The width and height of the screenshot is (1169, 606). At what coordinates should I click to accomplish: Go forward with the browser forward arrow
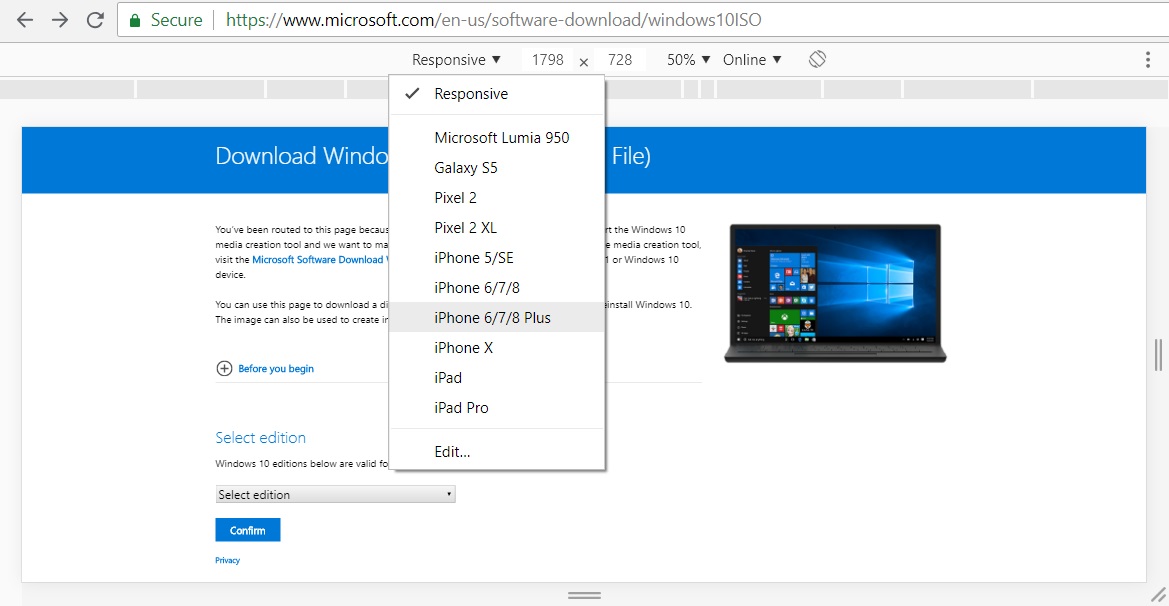(60, 20)
